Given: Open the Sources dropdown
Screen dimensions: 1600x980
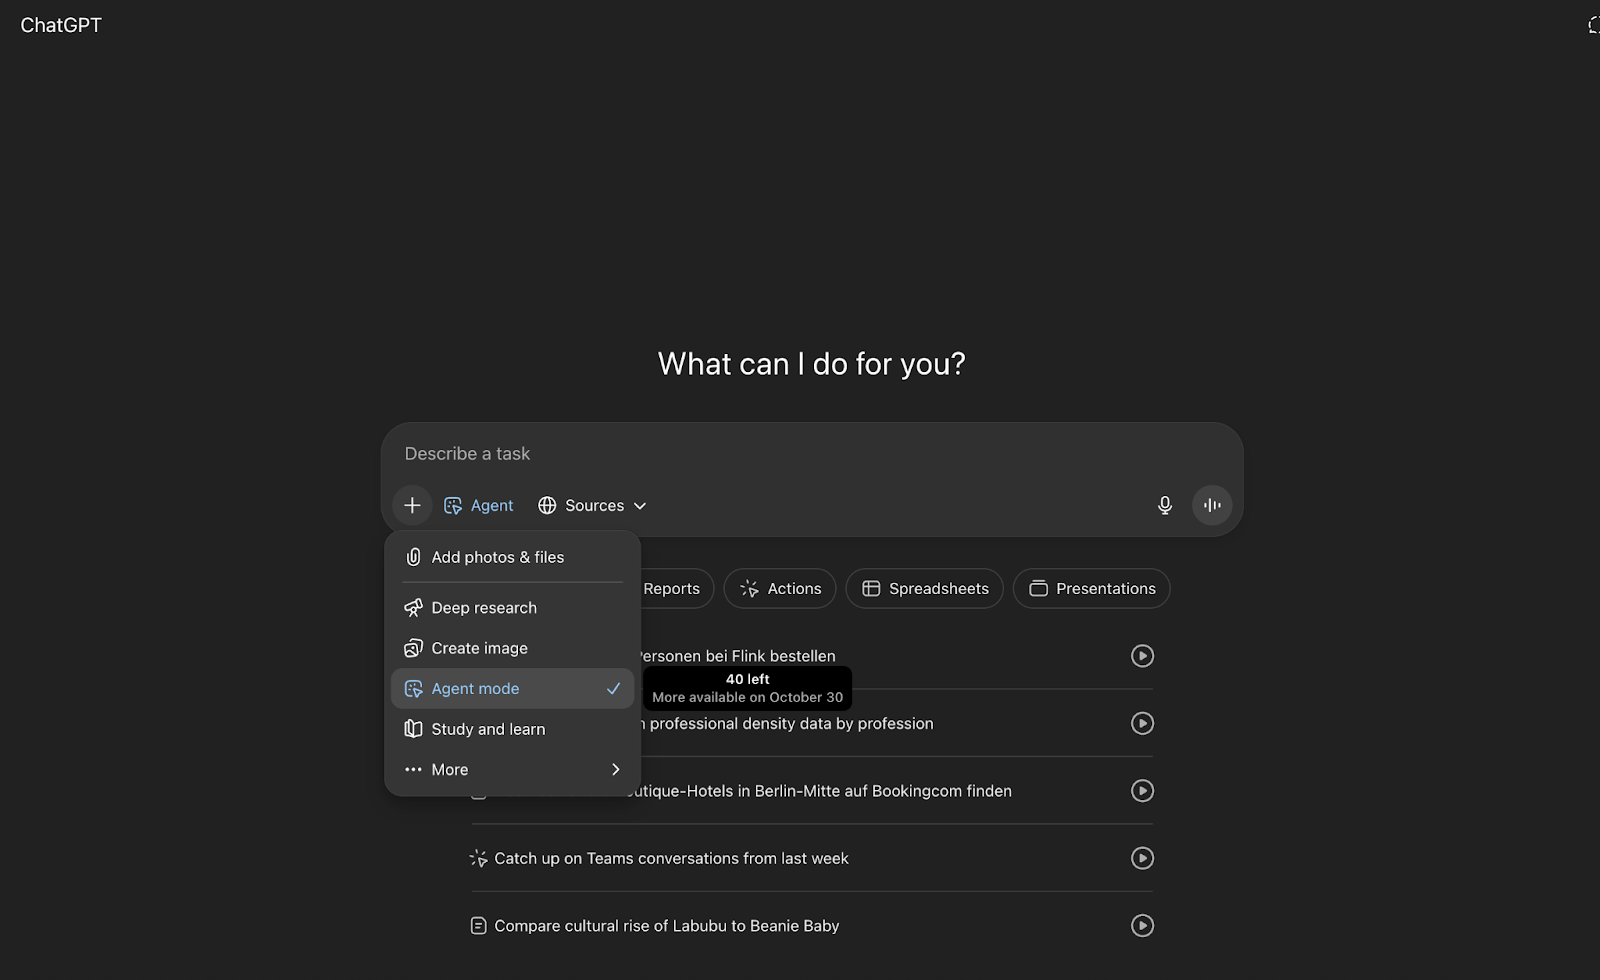Looking at the screenshot, I should 592,506.
